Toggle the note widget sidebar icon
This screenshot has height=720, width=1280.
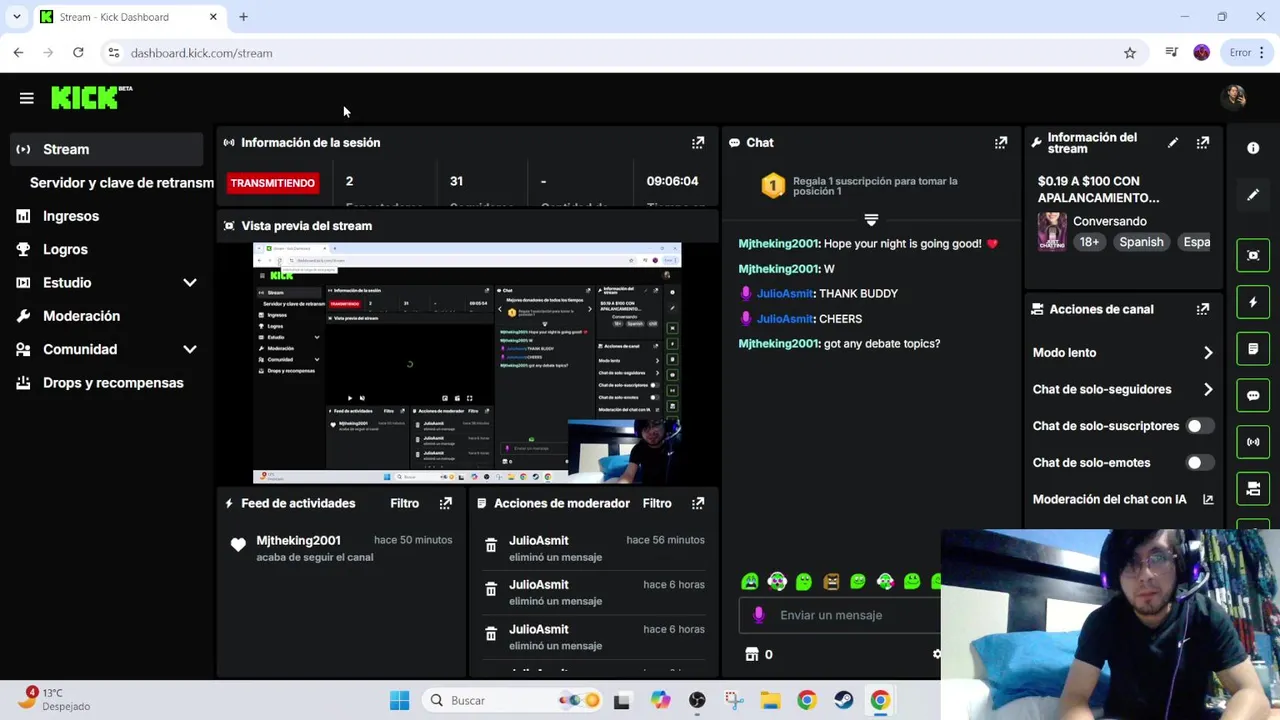click(x=1253, y=349)
